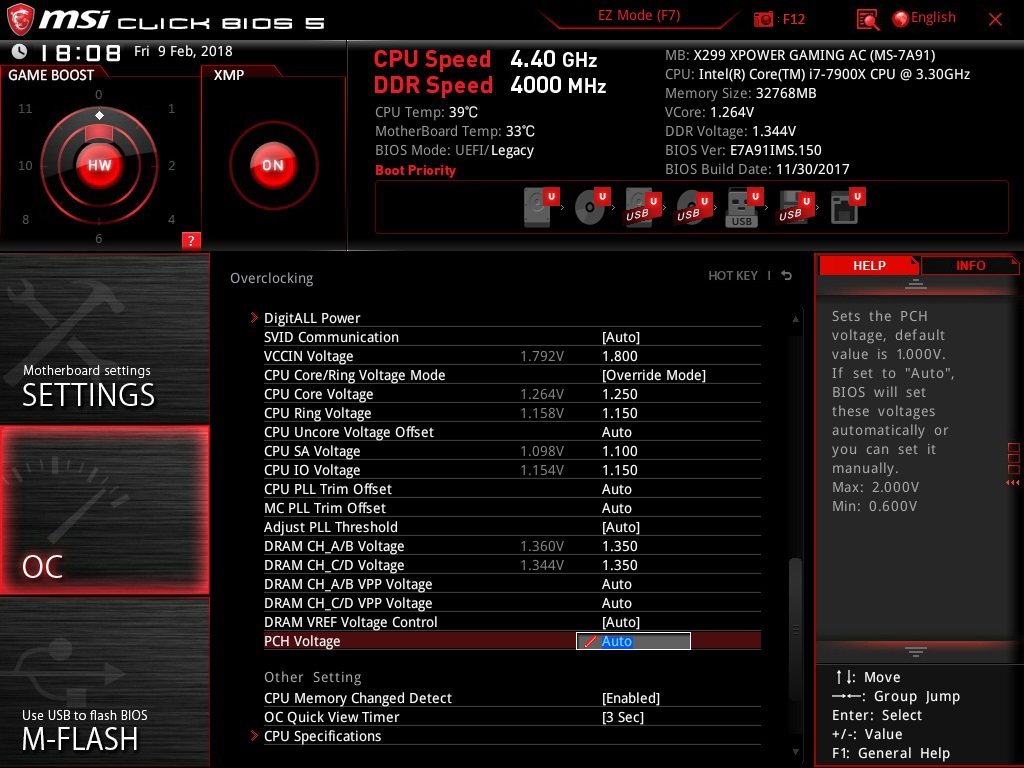Open Adjust PLL Threshold [Auto] dropdown

coord(620,527)
